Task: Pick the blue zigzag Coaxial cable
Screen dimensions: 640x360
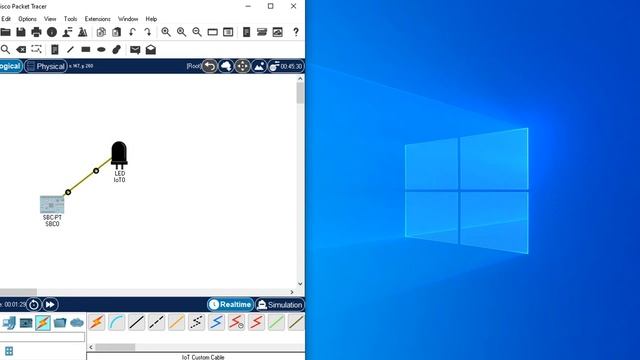Action: click(216, 322)
